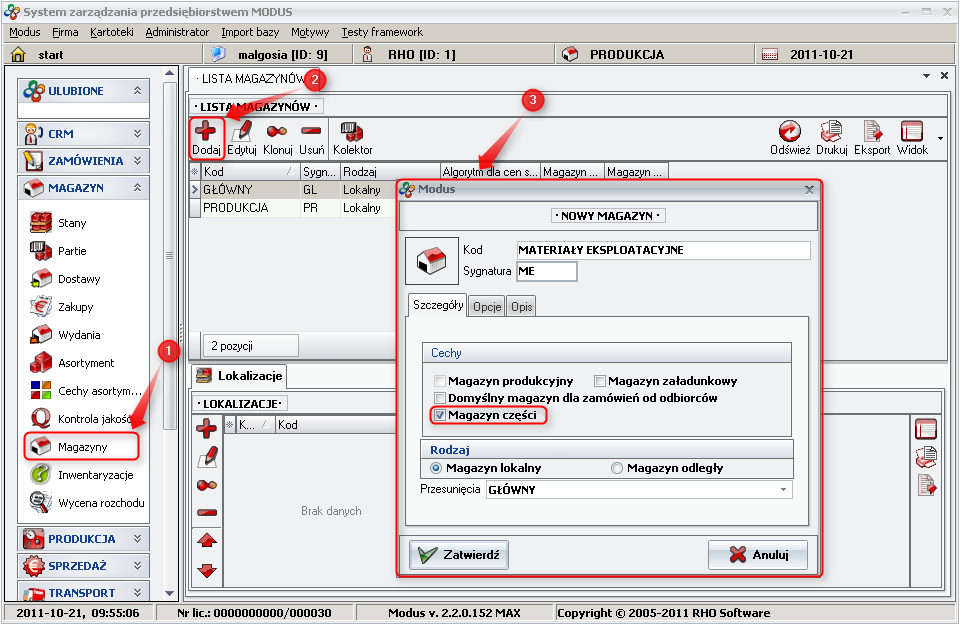The image size is (960, 625).
Task: Select the Magazyn odległy radio button
Action: point(617,468)
